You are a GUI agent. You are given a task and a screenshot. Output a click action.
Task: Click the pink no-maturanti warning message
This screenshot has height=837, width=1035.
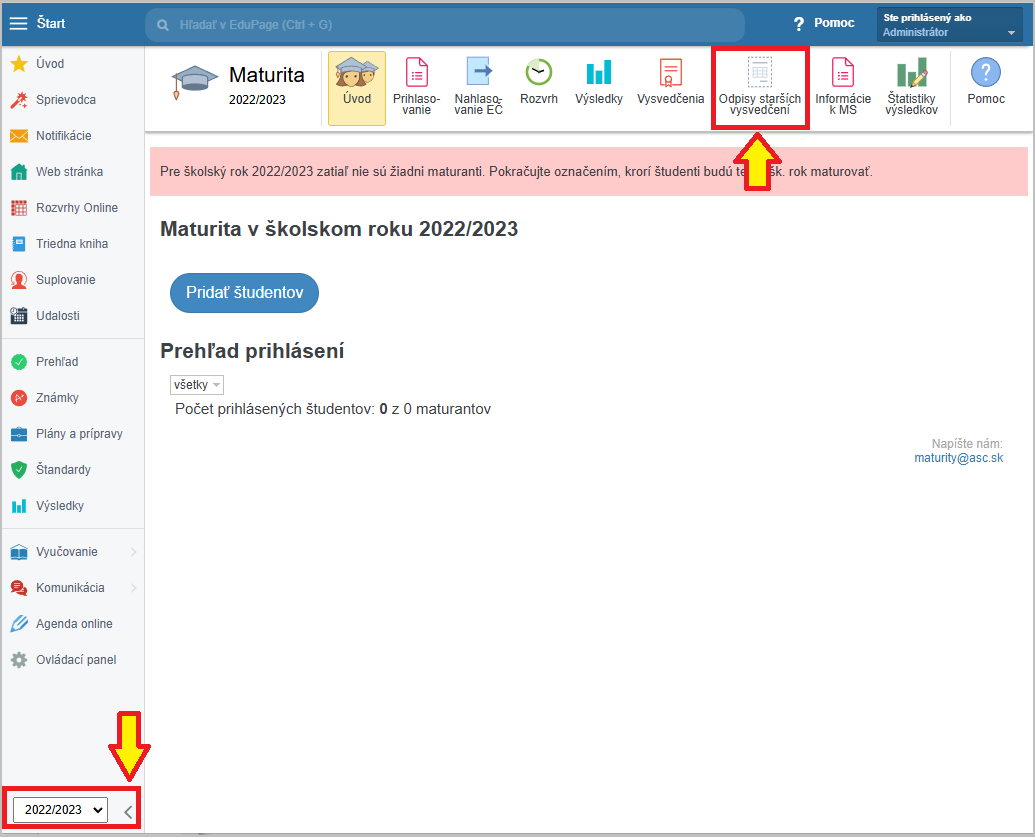click(589, 172)
